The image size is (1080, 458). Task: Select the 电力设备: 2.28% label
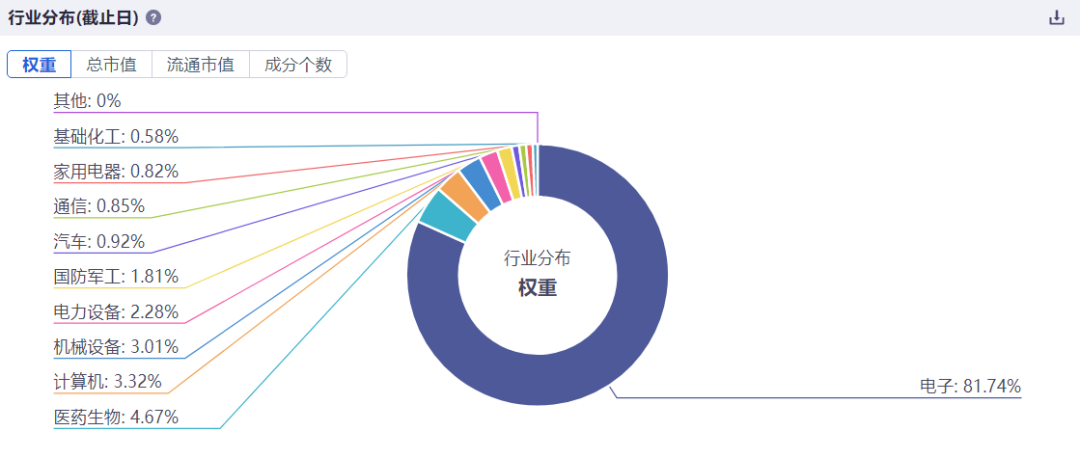point(116,311)
